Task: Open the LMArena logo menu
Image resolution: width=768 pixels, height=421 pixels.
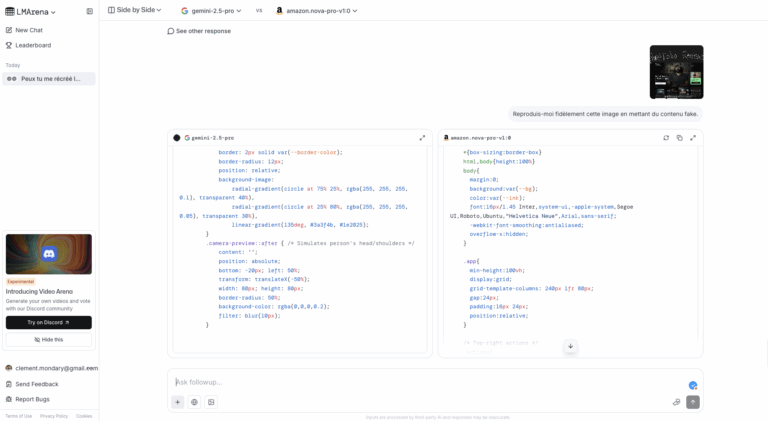Action: click(x=30, y=11)
